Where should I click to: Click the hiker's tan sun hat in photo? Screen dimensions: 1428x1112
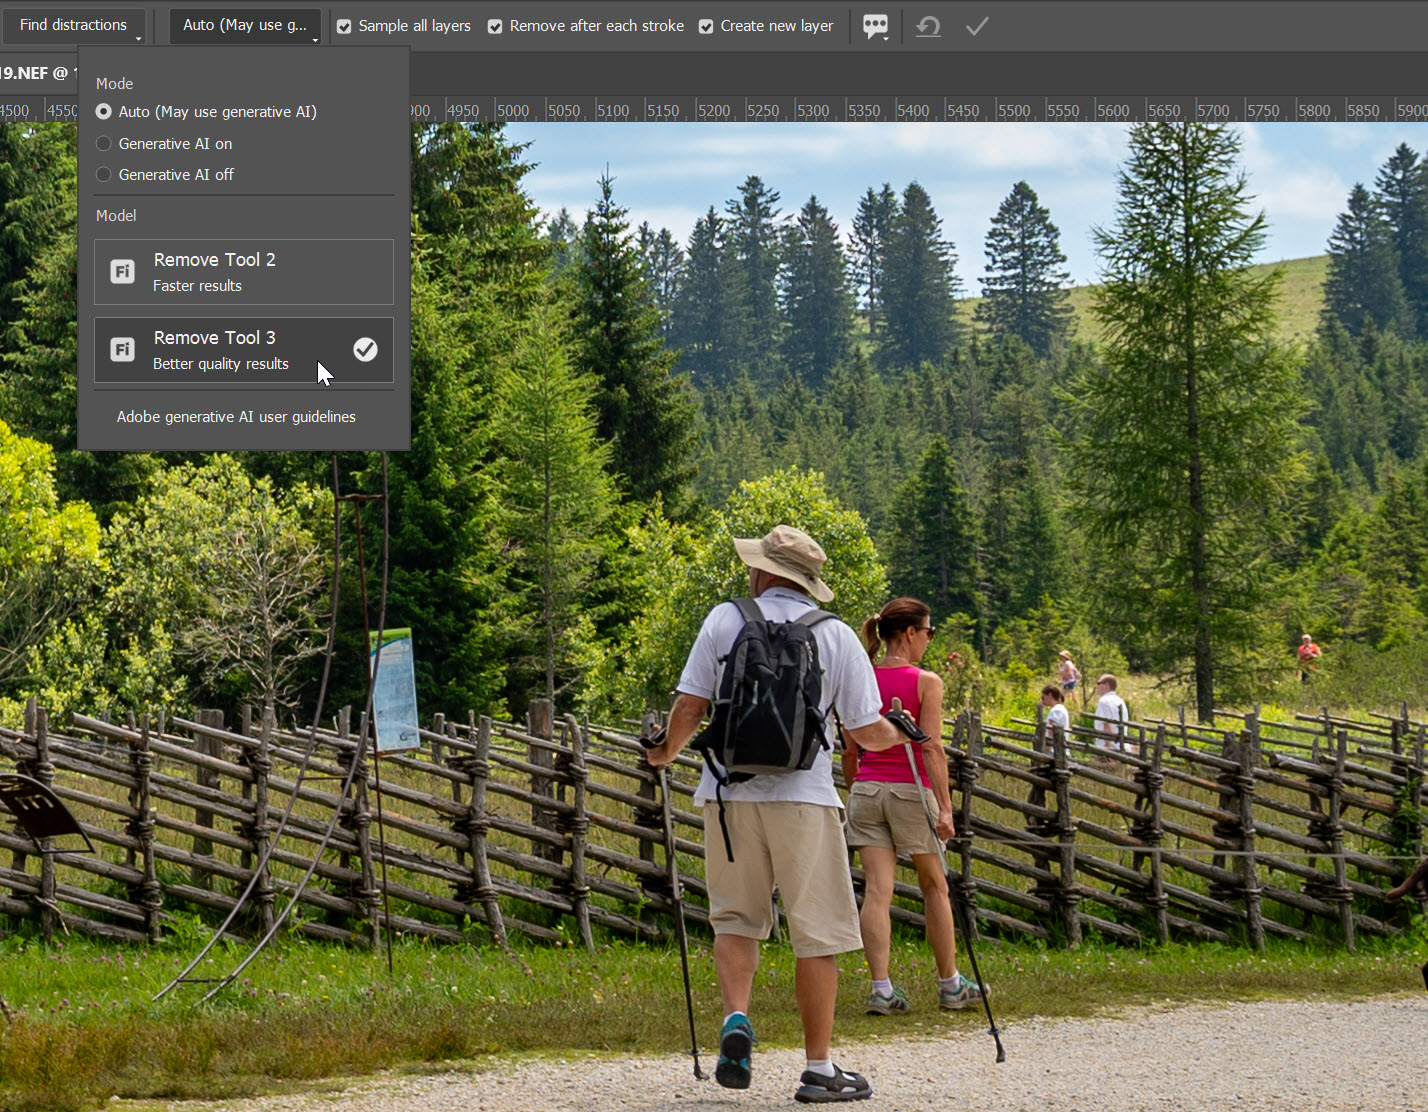pos(783,560)
